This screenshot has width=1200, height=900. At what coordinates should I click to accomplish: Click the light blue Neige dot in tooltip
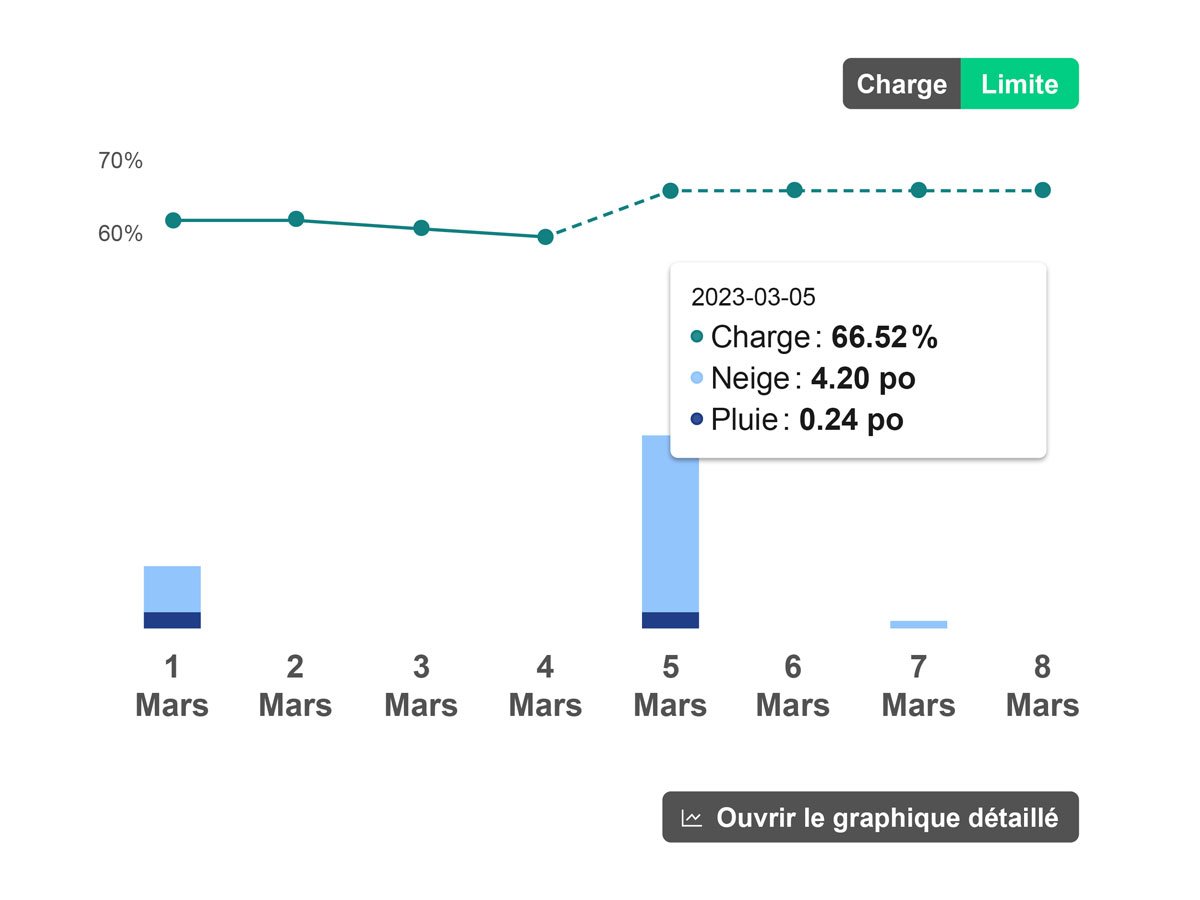(697, 378)
